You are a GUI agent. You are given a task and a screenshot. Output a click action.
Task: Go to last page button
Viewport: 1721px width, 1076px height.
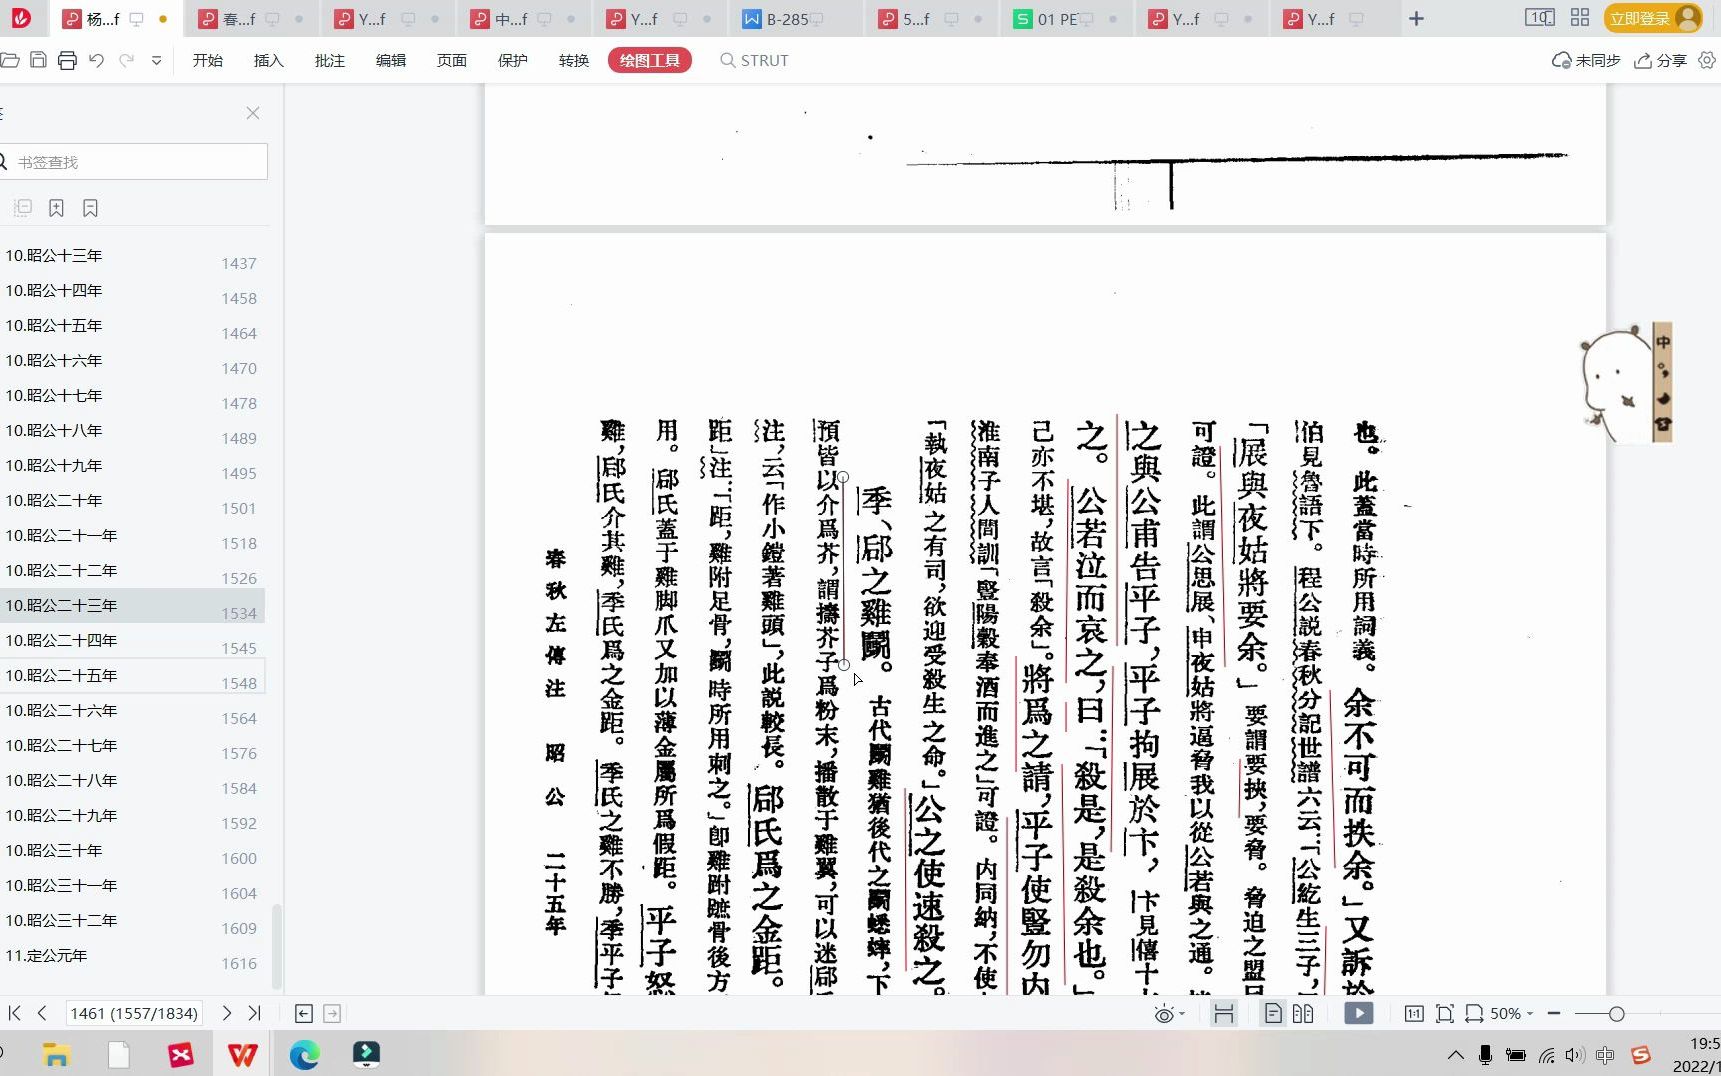(x=255, y=1013)
